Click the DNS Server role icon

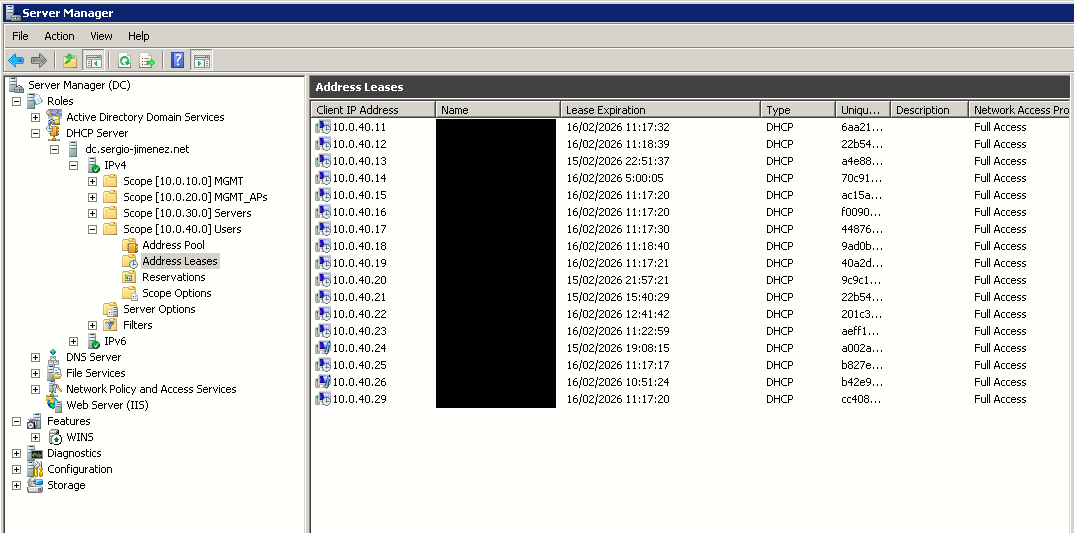click(x=53, y=356)
